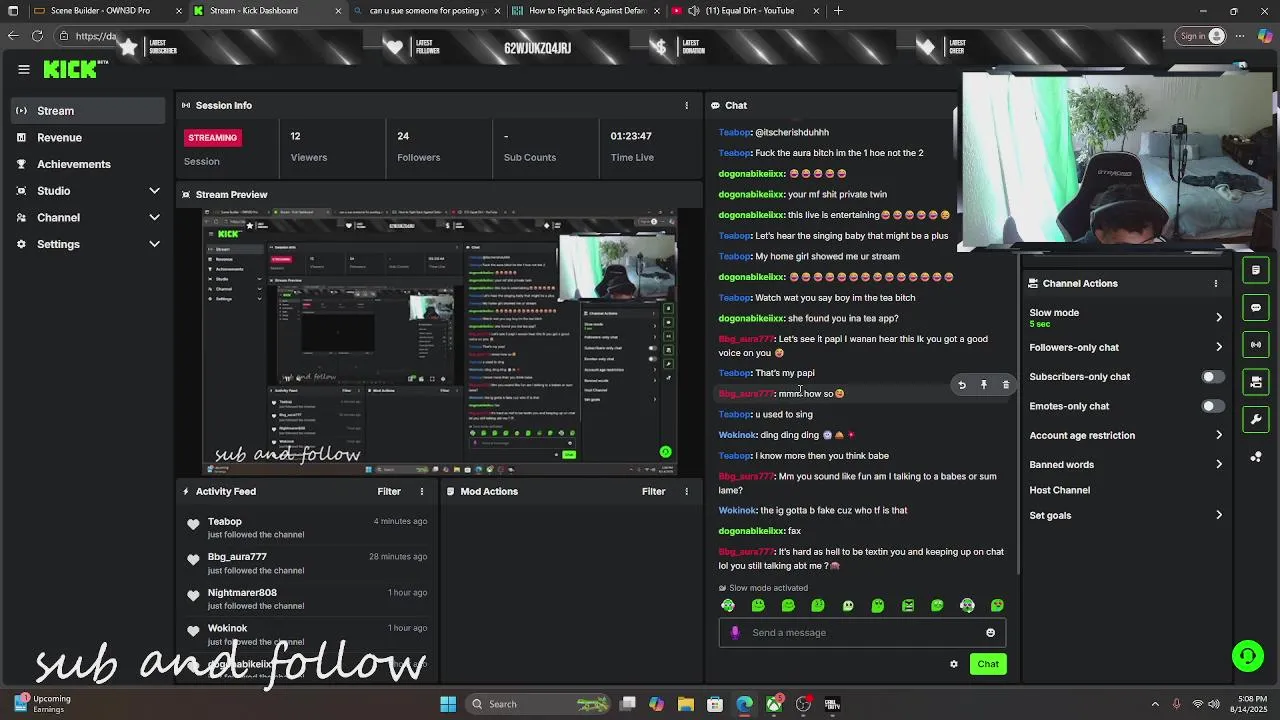Show hidden system tray icons
This screenshot has width=1280, height=720.
(x=1155, y=704)
